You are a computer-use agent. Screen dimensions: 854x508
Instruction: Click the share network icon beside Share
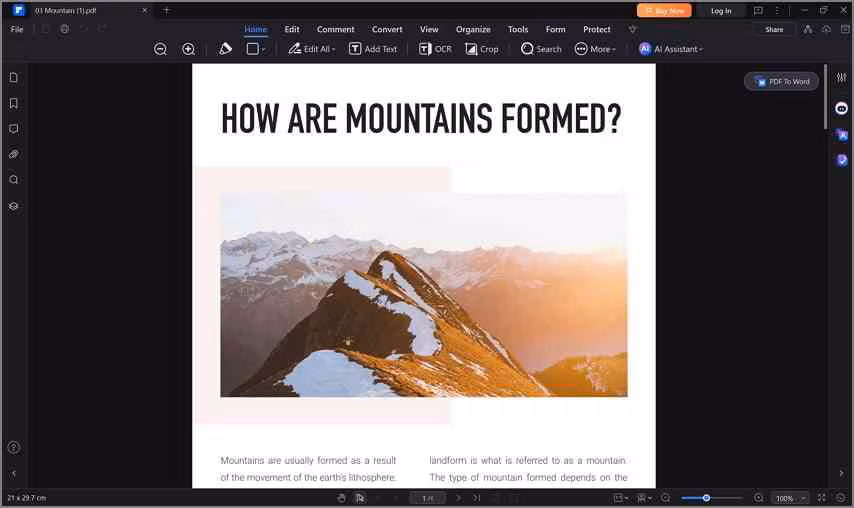[808, 29]
